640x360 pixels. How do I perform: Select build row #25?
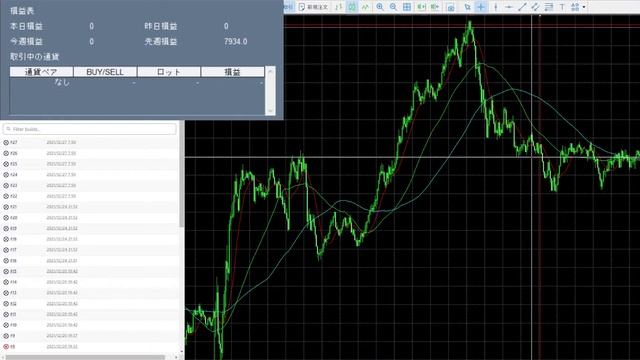90,164
